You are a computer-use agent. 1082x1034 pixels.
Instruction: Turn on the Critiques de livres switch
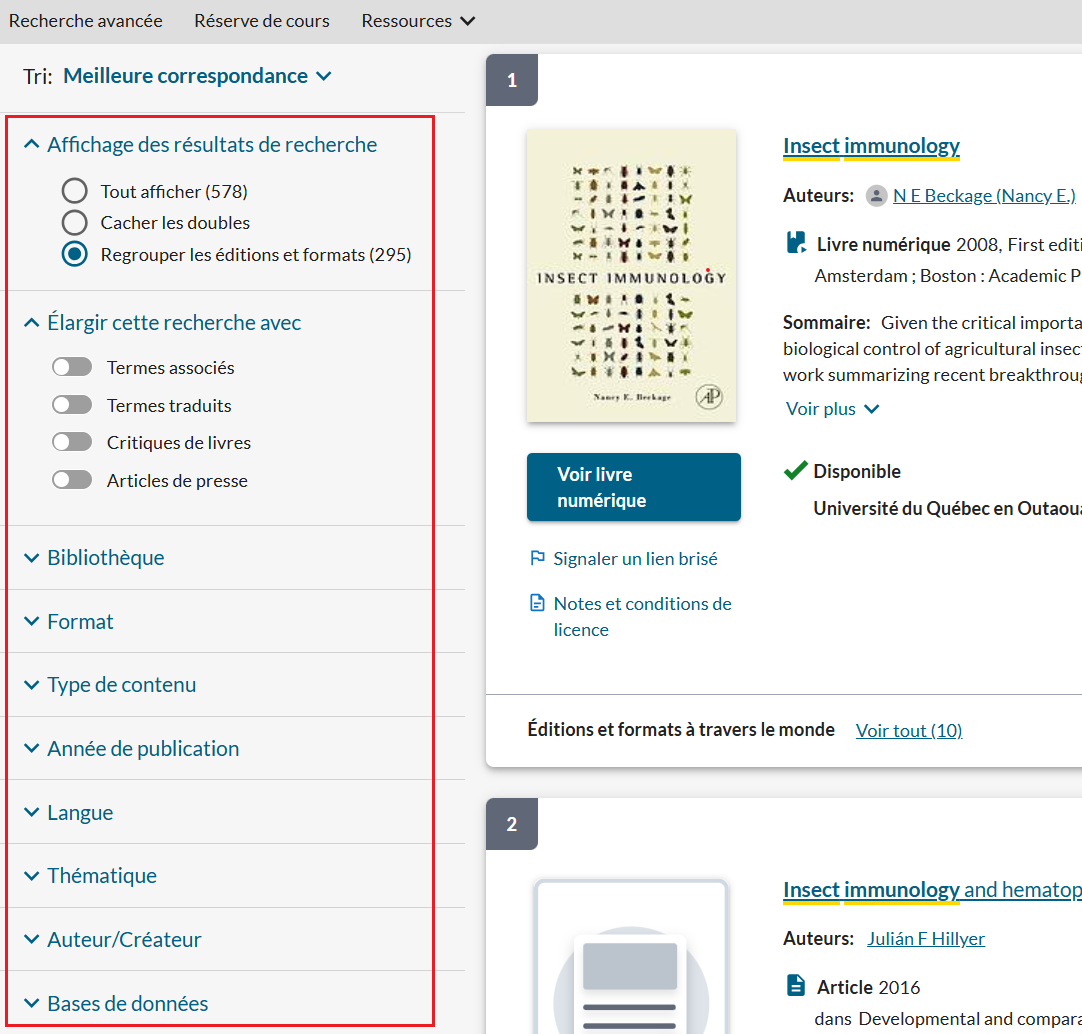coord(72,442)
